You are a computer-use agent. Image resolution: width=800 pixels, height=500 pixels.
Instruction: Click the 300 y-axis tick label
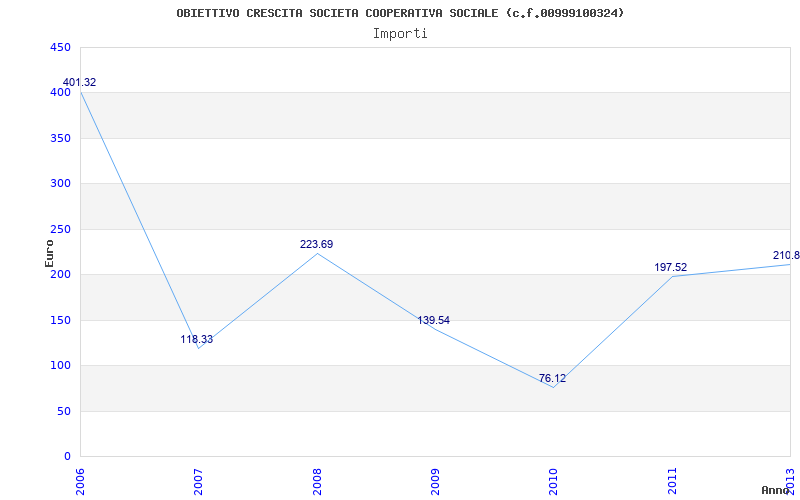pyautogui.click(x=60, y=184)
